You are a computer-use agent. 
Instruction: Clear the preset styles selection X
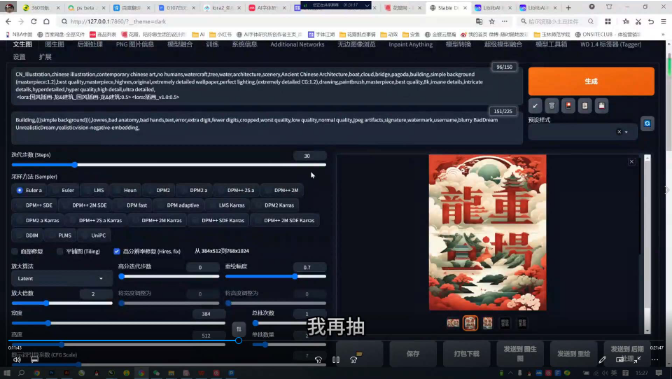(619, 132)
